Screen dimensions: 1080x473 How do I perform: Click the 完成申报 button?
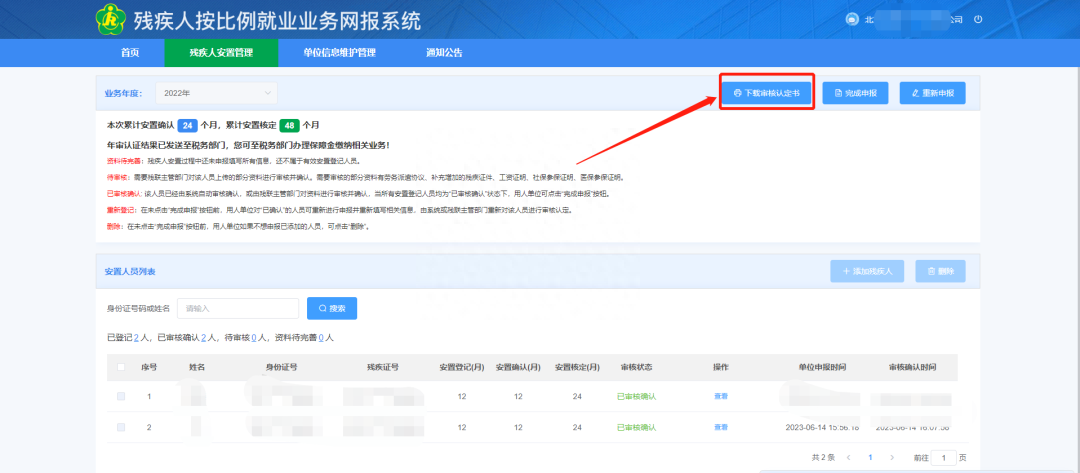(x=854, y=93)
